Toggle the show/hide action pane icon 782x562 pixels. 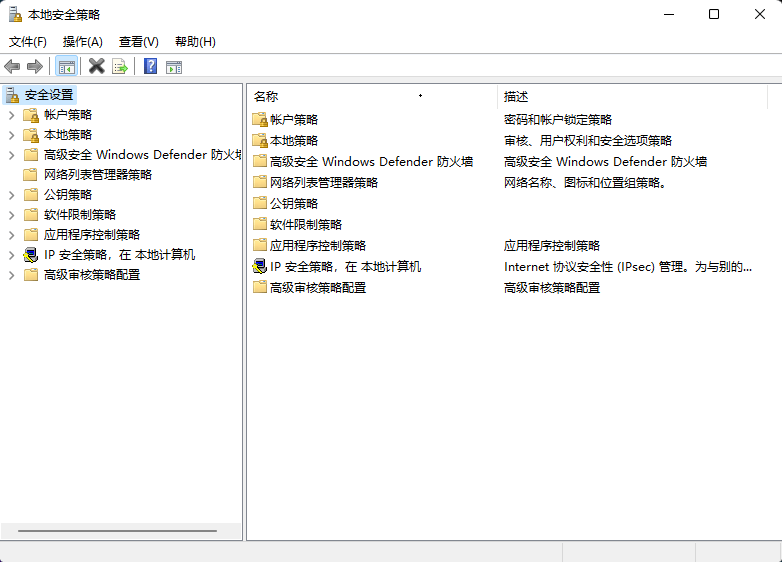174,66
